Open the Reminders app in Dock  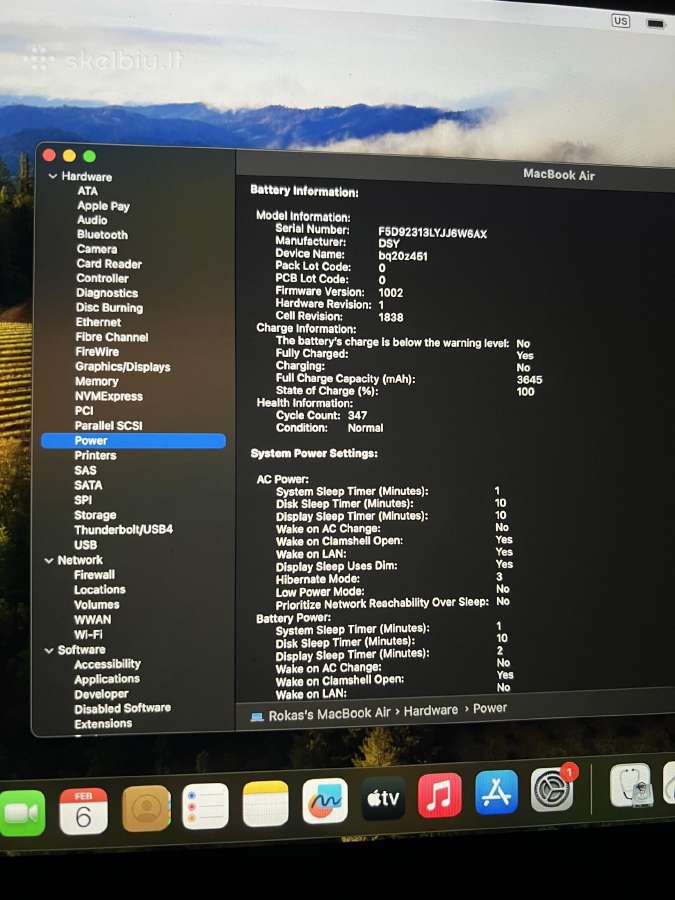tap(205, 806)
